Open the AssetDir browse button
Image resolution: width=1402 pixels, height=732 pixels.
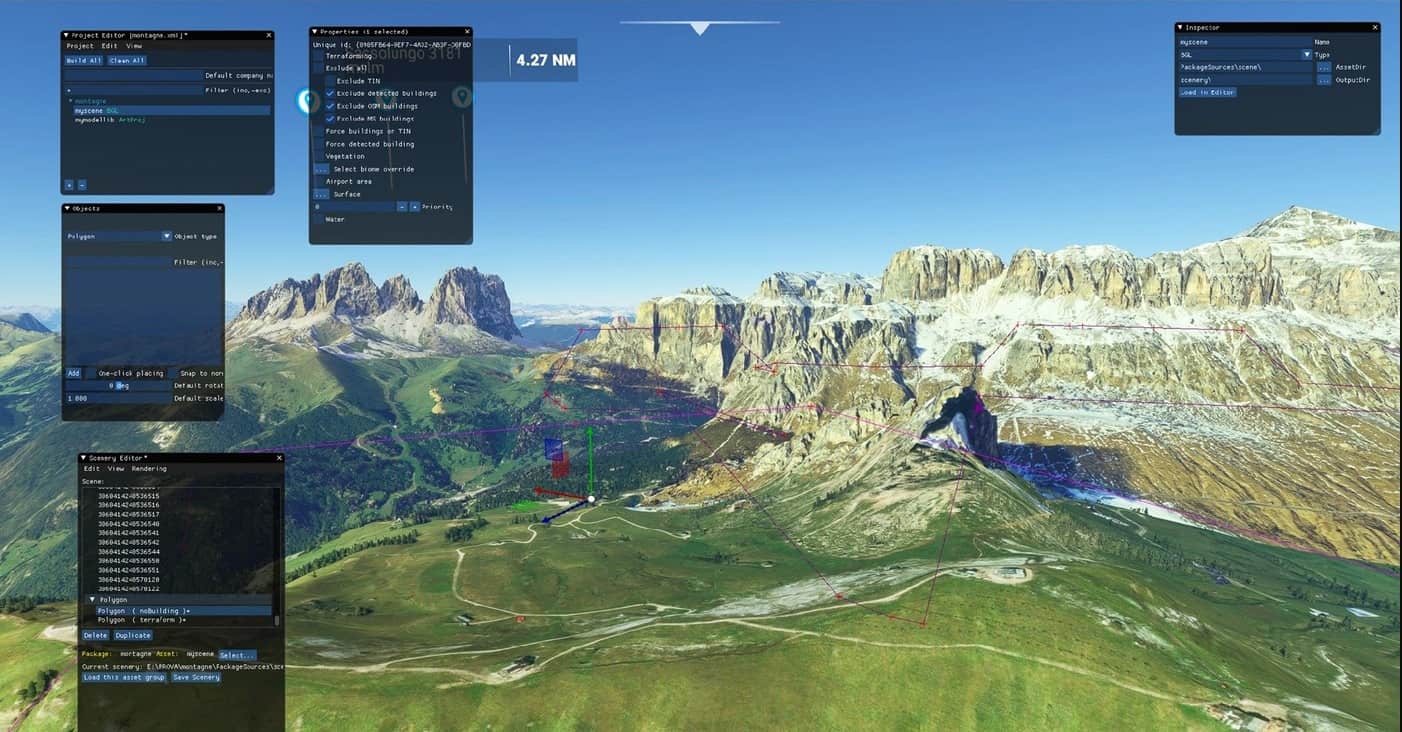(1323, 67)
